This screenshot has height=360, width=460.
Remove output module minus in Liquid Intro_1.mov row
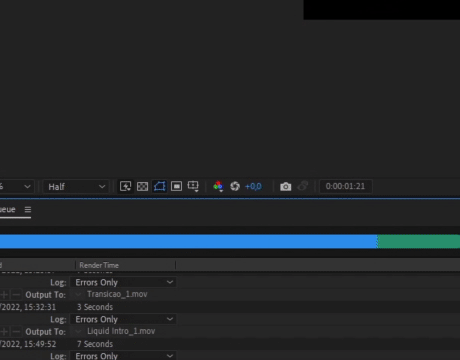point(16,332)
